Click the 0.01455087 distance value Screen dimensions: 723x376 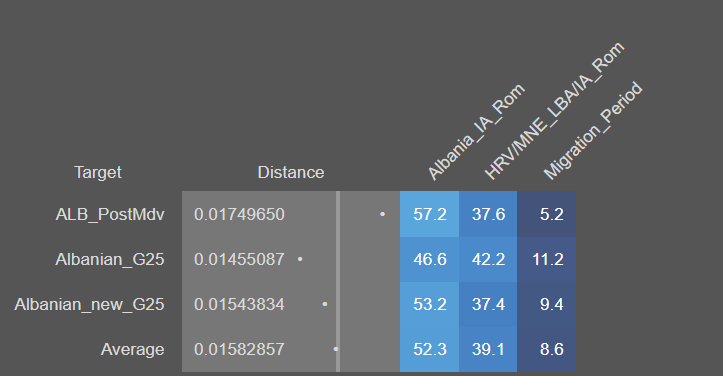pyautogui.click(x=239, y=259)
